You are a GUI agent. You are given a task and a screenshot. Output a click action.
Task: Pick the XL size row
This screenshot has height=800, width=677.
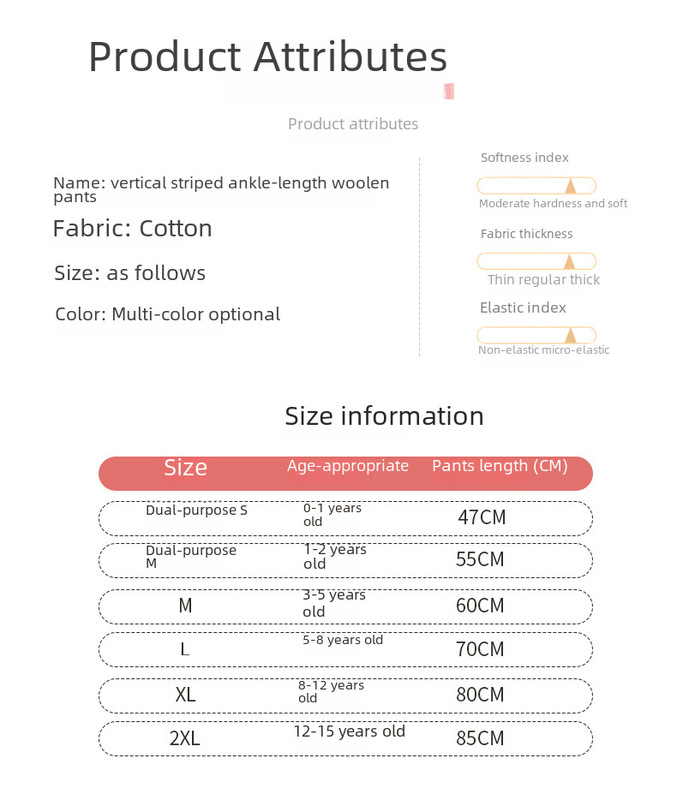(345, 694)
